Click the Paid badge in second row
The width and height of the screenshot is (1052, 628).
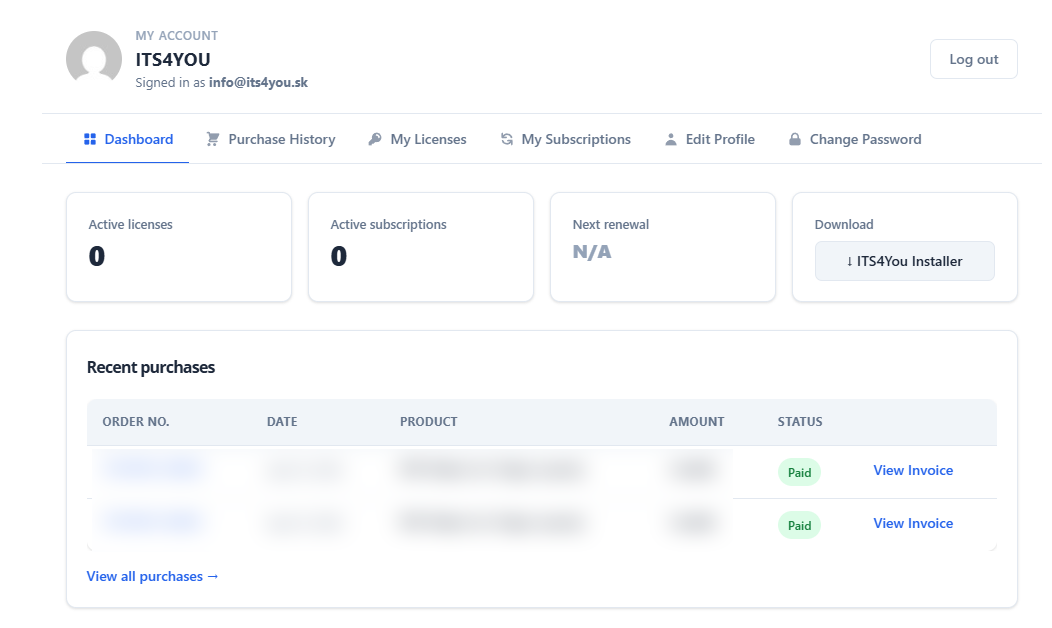[799, 525]
